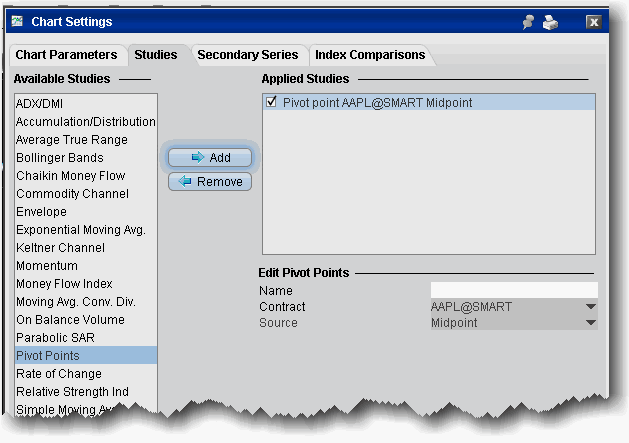Click the Add button
The height and width of the screenshot is (443, 629).
click(x=210, y=157)
